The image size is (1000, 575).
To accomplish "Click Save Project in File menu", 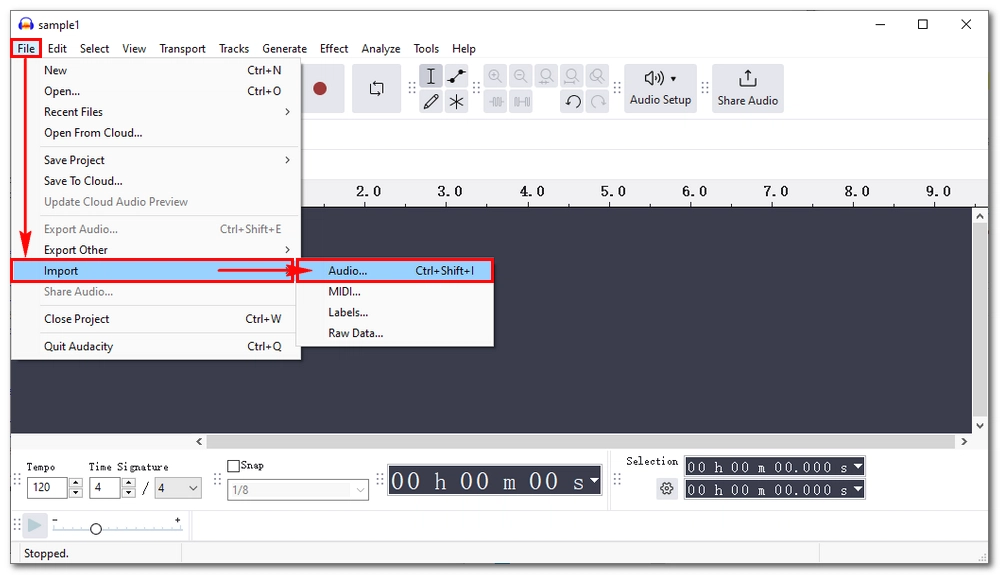I will 74,160.
